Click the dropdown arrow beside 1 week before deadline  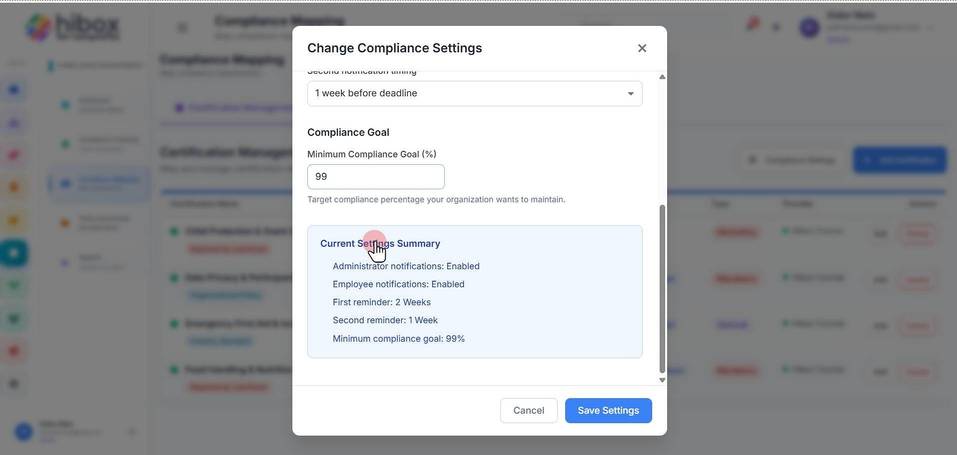click(630, 93)
